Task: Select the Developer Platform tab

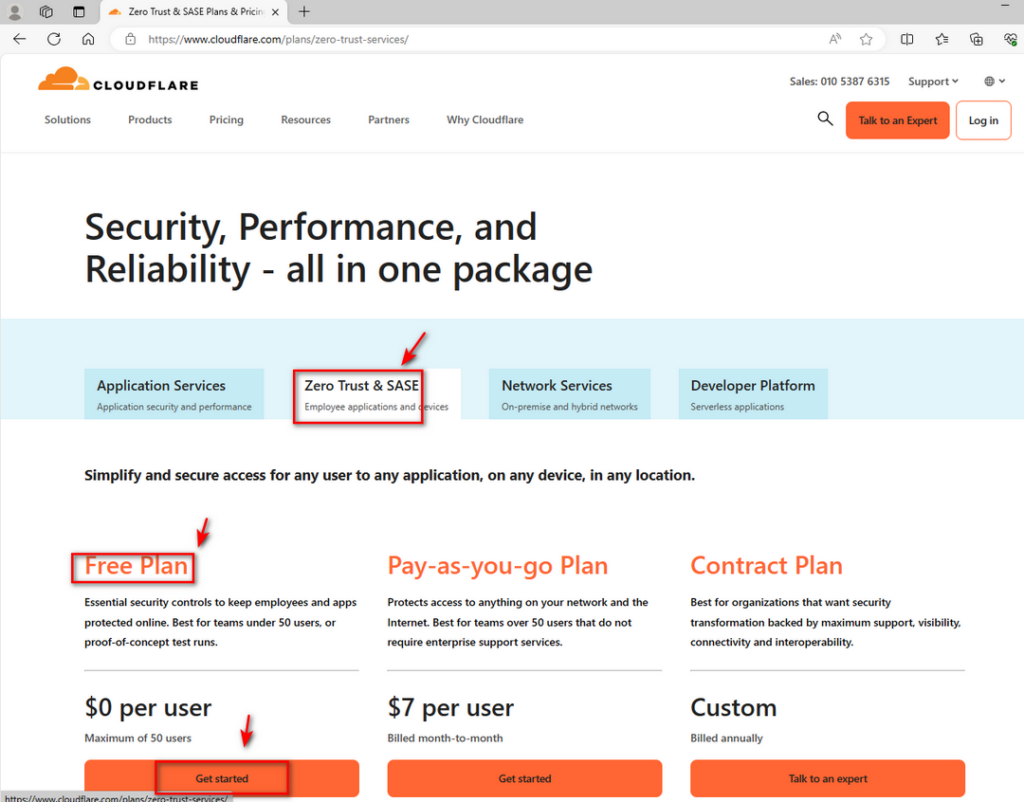Action: tap(753, 394)
